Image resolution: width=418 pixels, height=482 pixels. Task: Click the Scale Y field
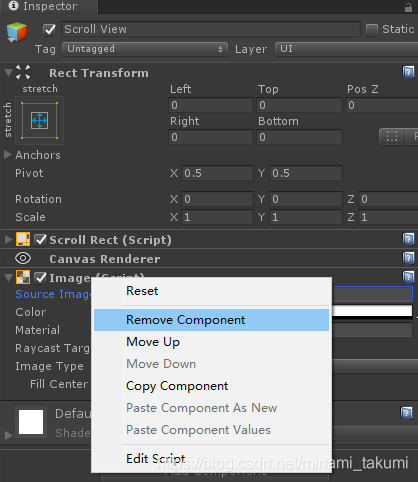click(x=307, y=217)
